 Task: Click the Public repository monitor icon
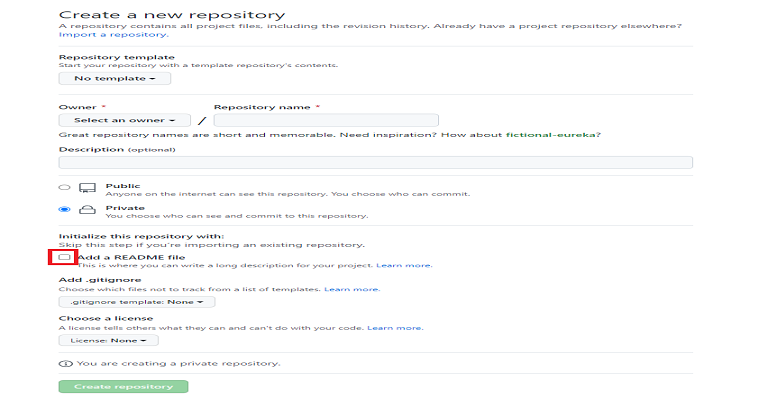pos(88,188)
